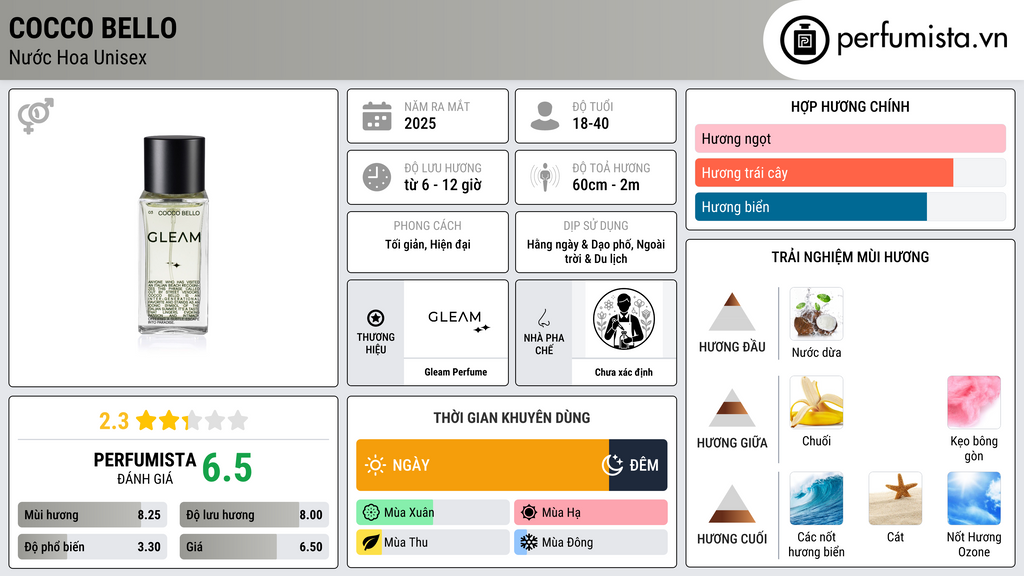Click the snowflake icon for Mùa Đông

click(529, 542)
